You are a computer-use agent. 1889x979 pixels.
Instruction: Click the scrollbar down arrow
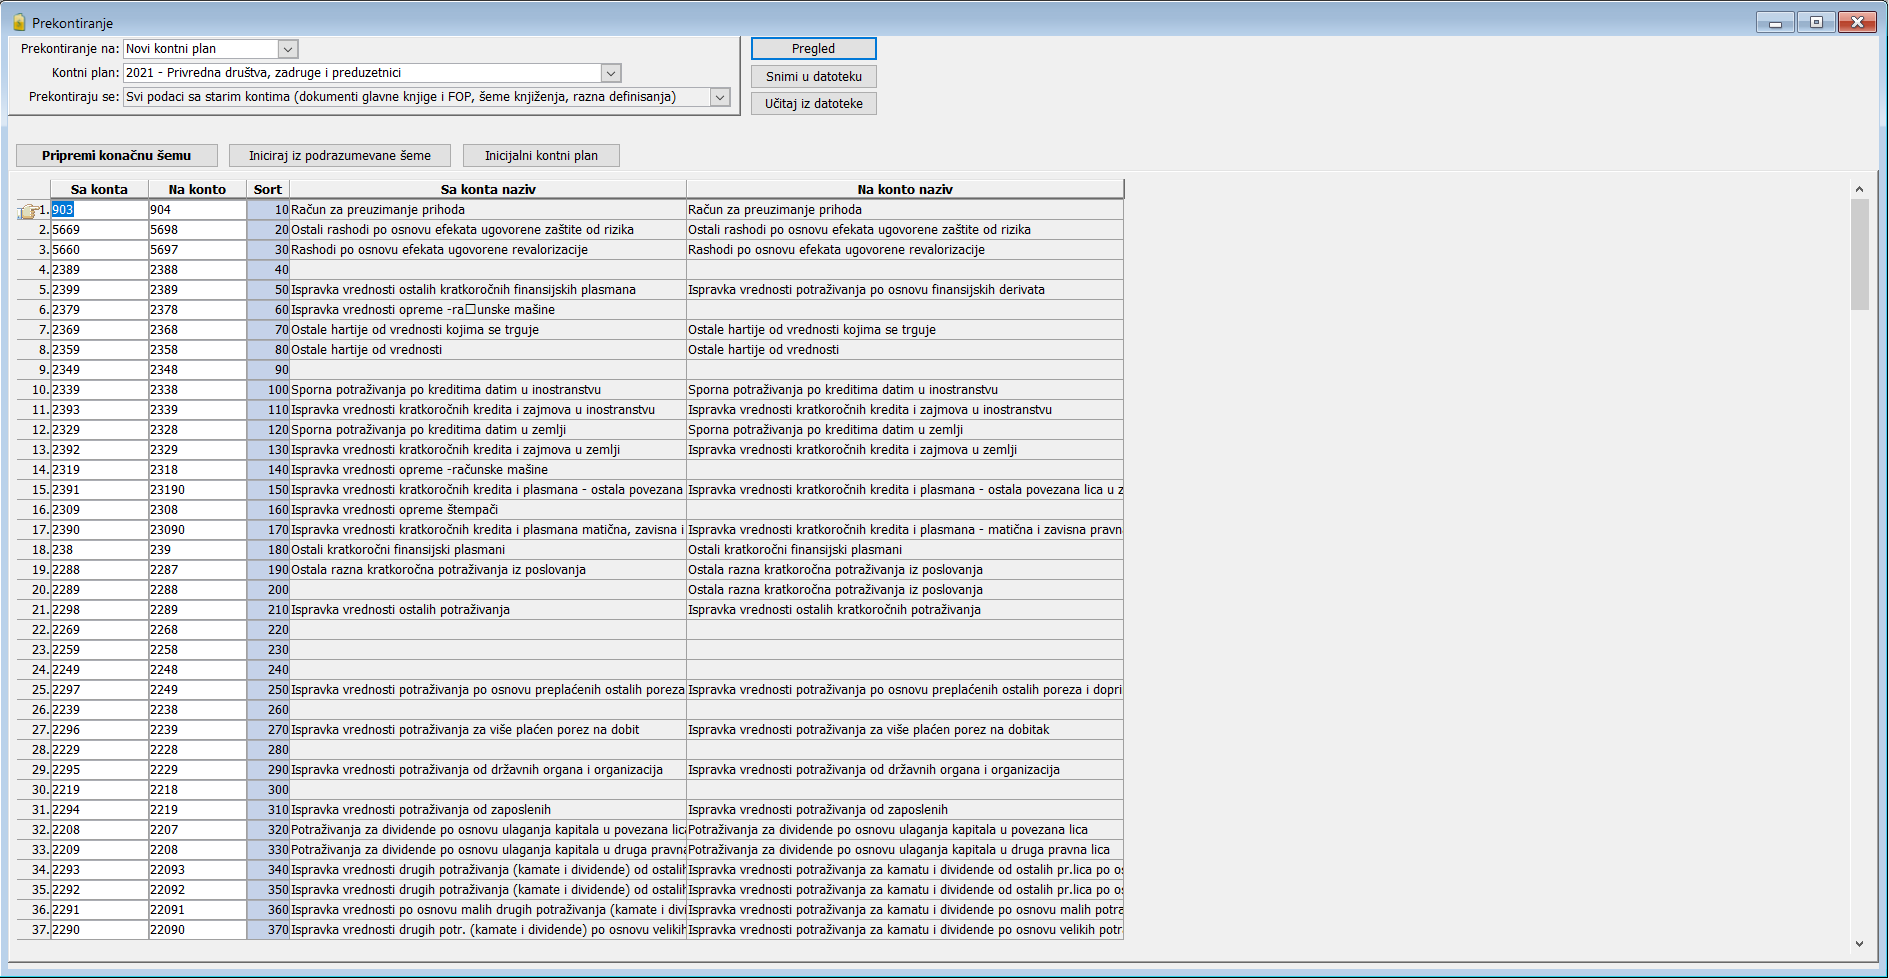pos(1859,943)
